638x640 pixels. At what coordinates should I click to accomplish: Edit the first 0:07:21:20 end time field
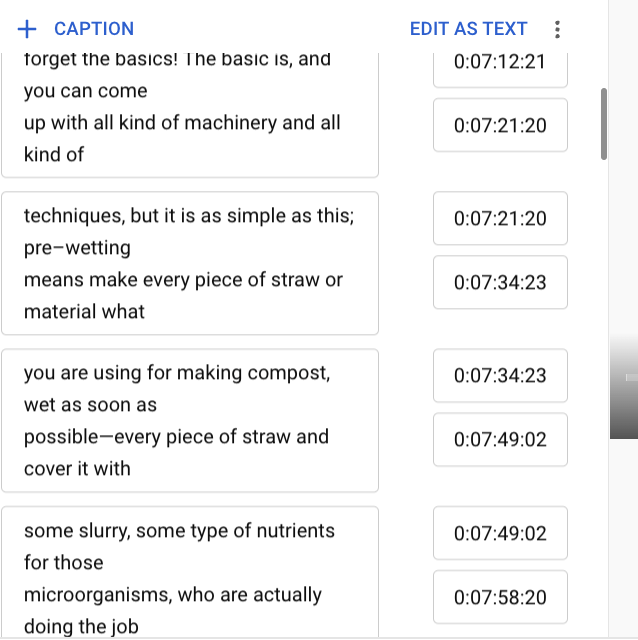[500, 125]
